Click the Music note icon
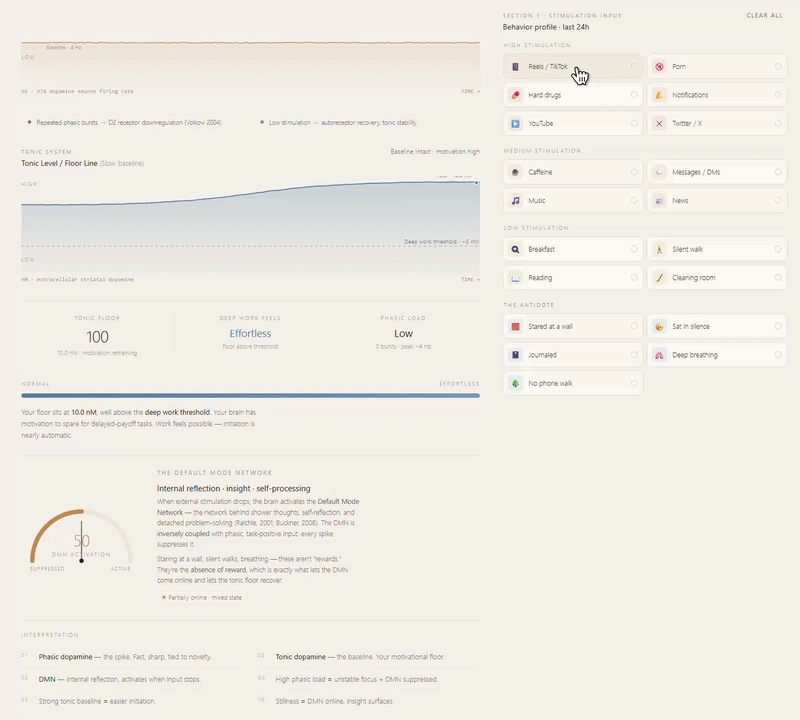800x720 pixels. point(516,201)
